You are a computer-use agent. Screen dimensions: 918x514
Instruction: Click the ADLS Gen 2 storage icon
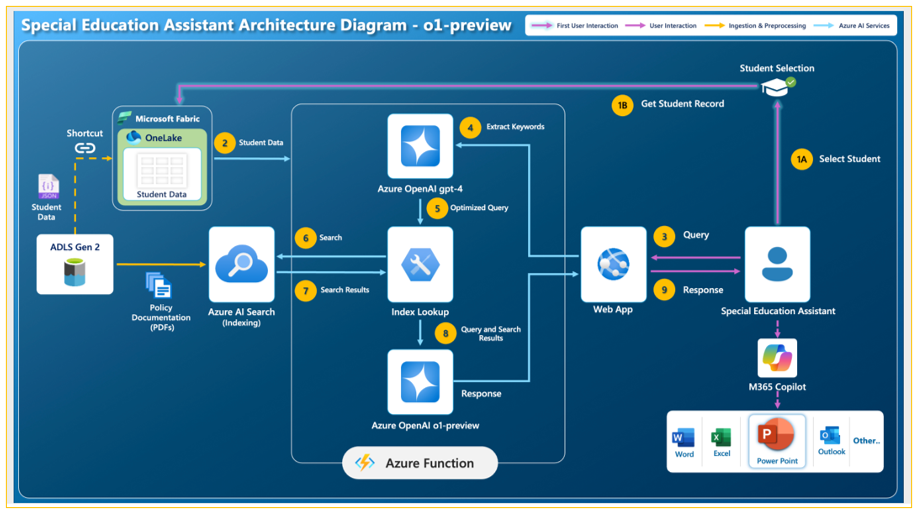click(x=75, y=273)
